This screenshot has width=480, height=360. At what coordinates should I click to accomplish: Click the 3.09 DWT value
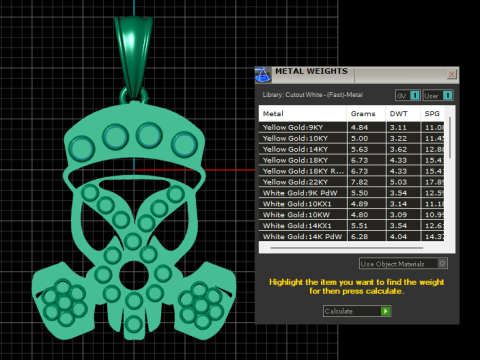tap(398, 215)
